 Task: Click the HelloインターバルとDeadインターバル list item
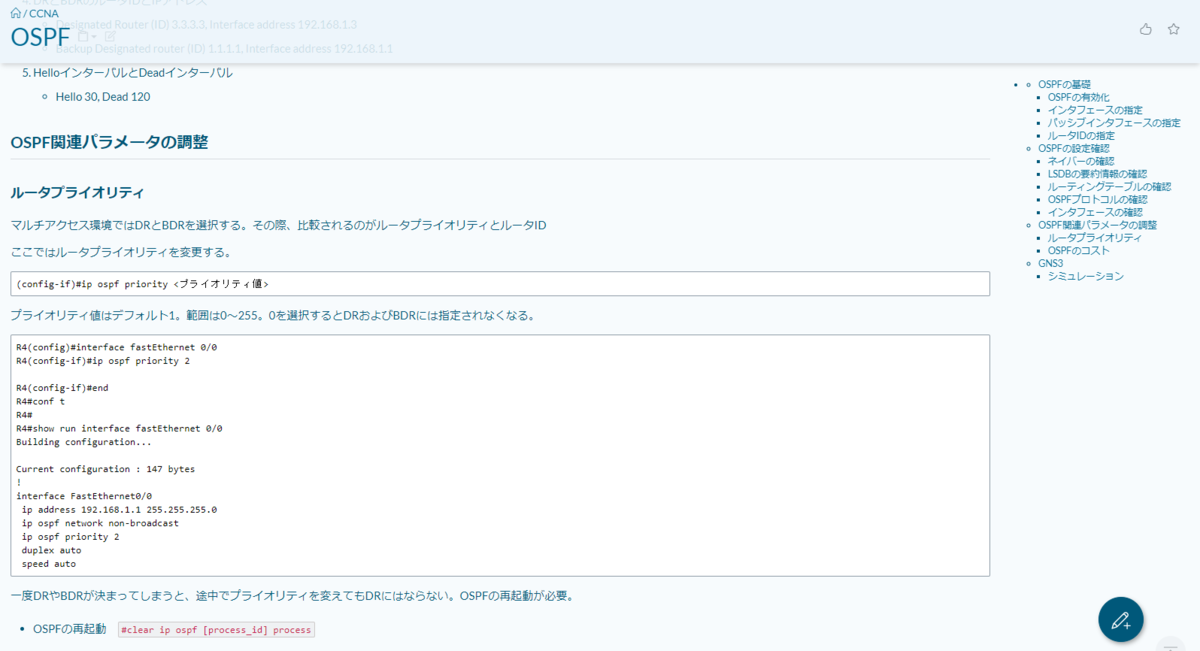click(x=133, y=73)
